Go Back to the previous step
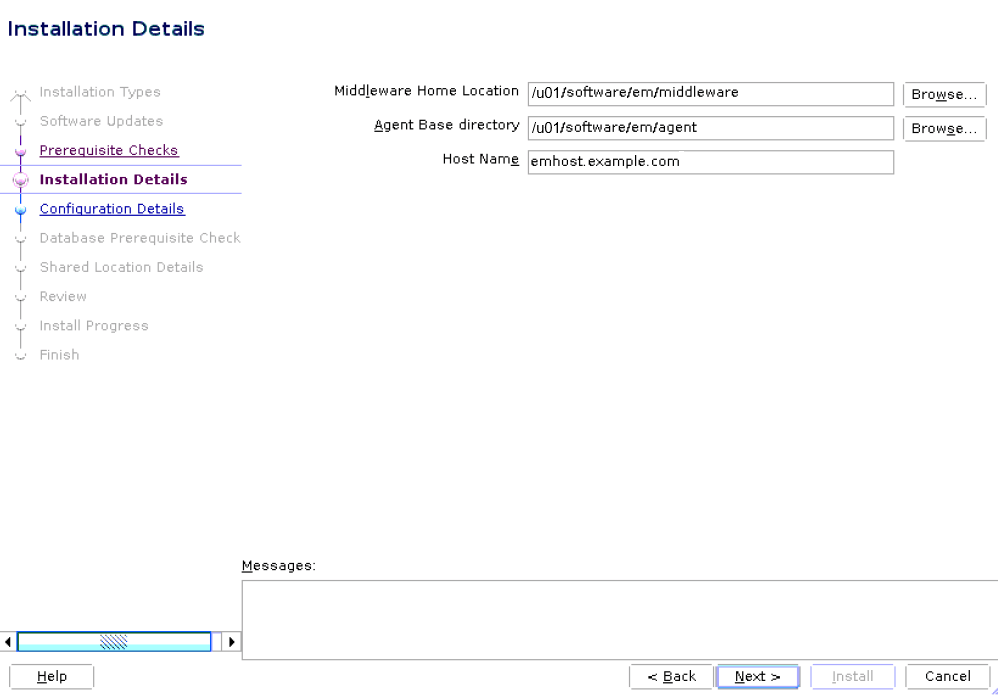Image resolution: width=998 pixels, height=696 pixels. coord(671,676)
